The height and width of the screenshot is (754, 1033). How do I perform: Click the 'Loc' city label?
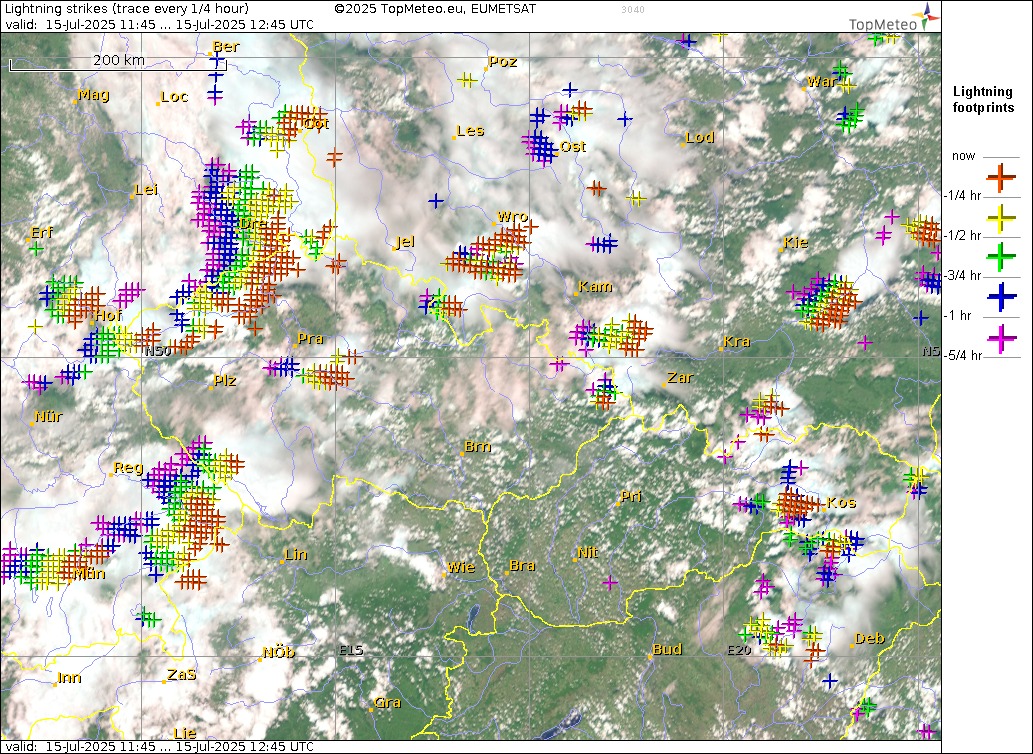pos(175,97)
